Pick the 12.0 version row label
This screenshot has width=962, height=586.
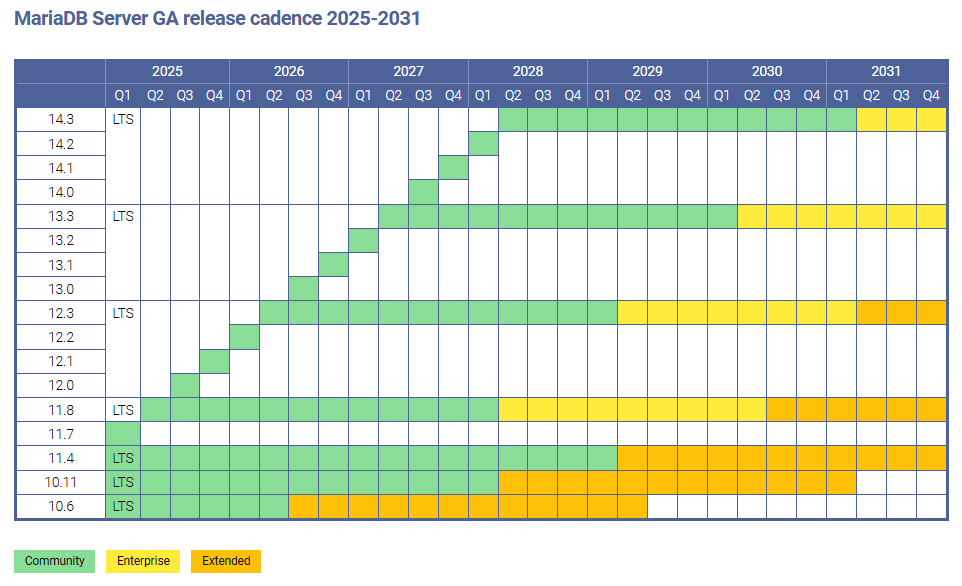click(61, 385)
